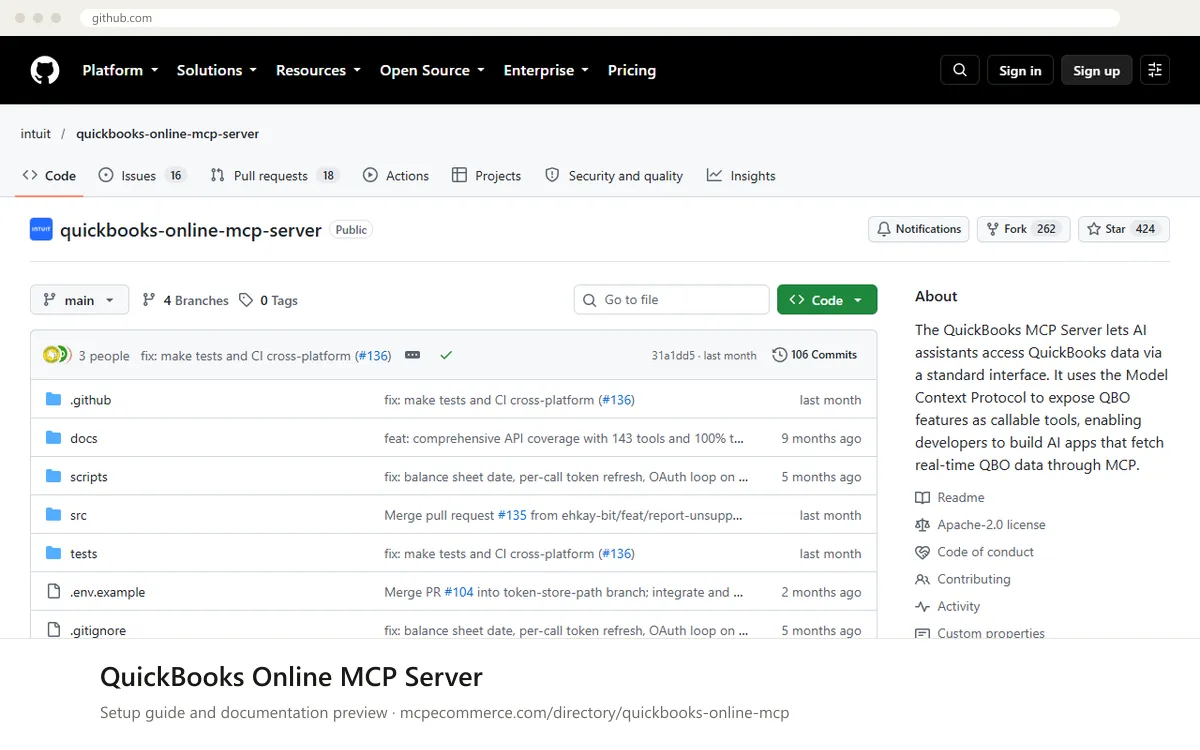
Task: Click the browser address bar
Action: click(x=600, y=18)
